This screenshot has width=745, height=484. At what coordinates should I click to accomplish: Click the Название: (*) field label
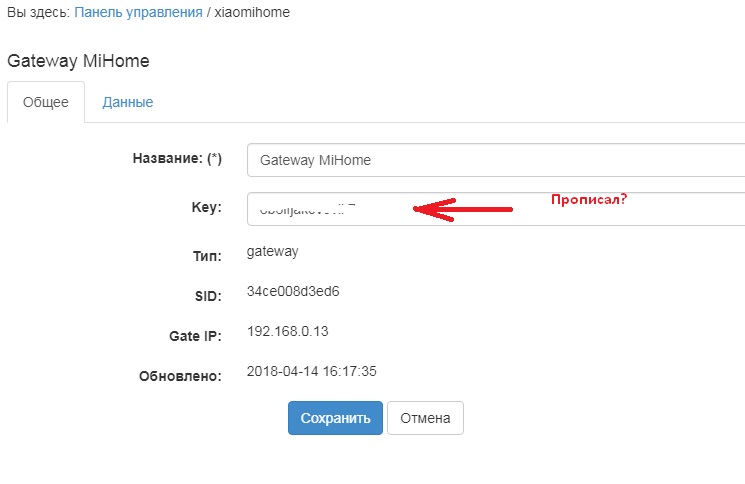(x=177, y=159)
